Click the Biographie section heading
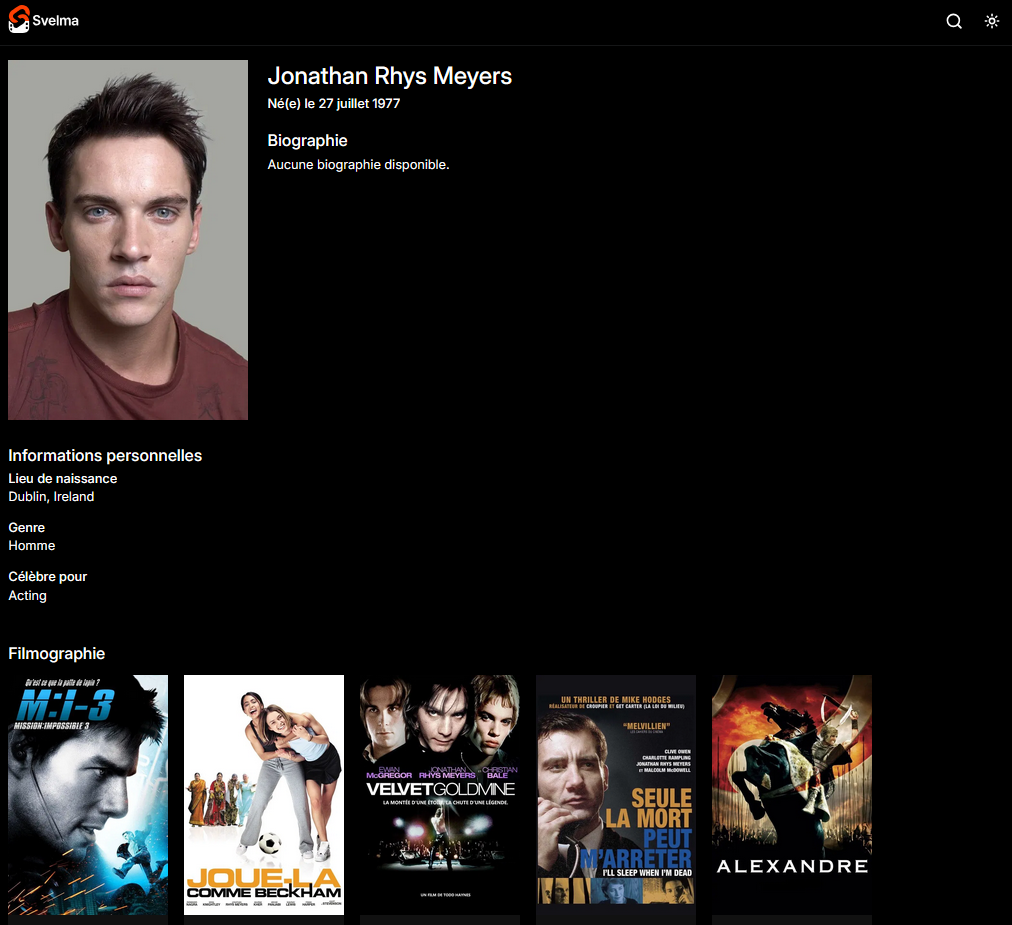Screen dimensions: 1012x925 [x=307, y=140]
